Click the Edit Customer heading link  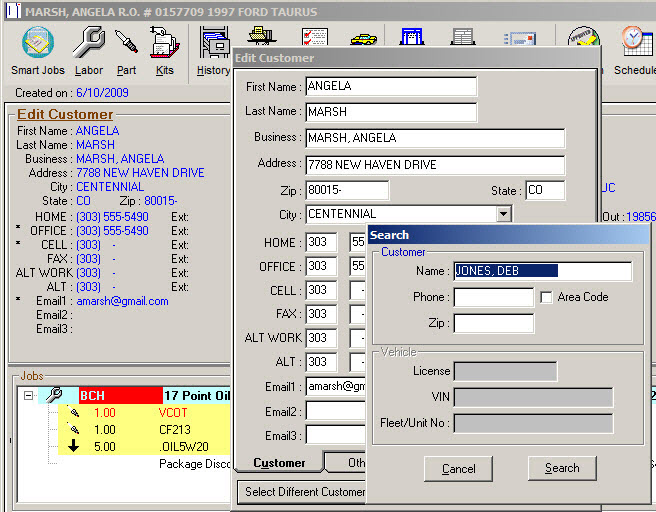[65, 114]
